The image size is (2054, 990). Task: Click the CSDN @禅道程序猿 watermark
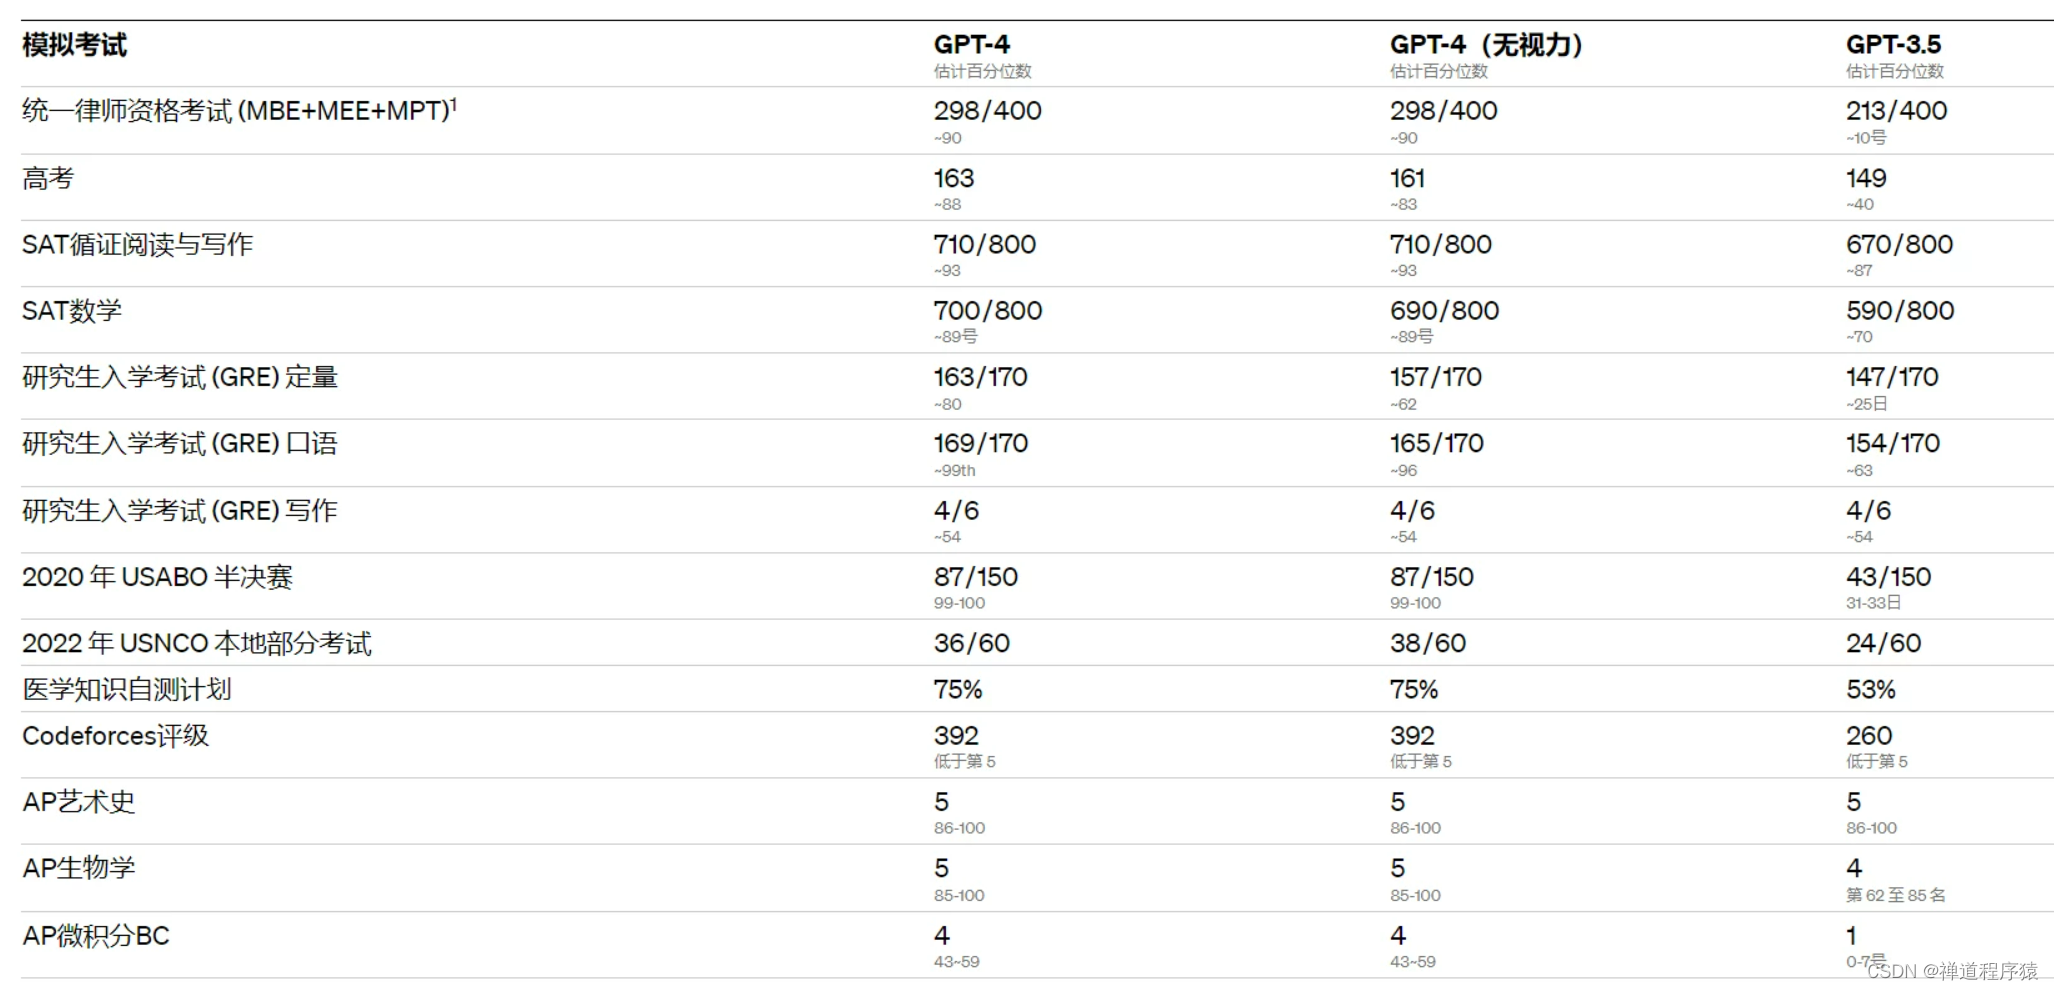click(x=1951, y=971)
